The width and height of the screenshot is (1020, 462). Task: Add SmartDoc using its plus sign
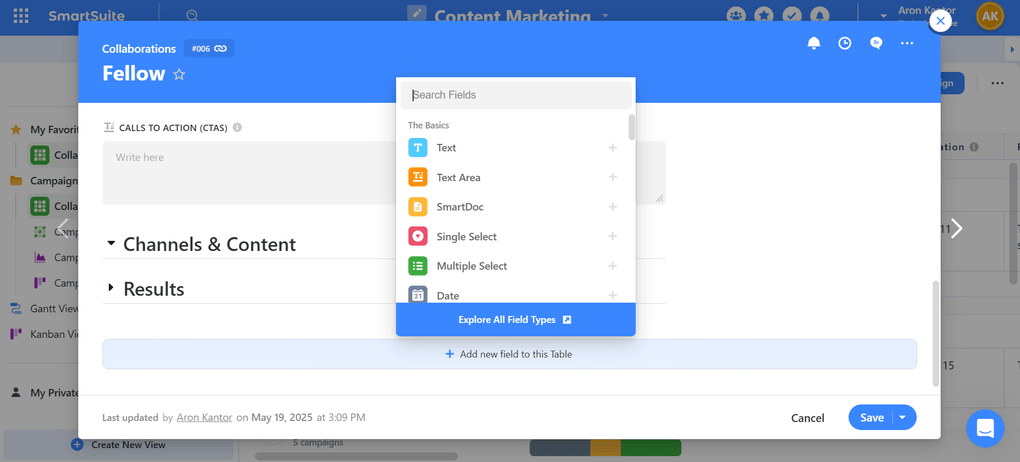click(x=612, y=207)
